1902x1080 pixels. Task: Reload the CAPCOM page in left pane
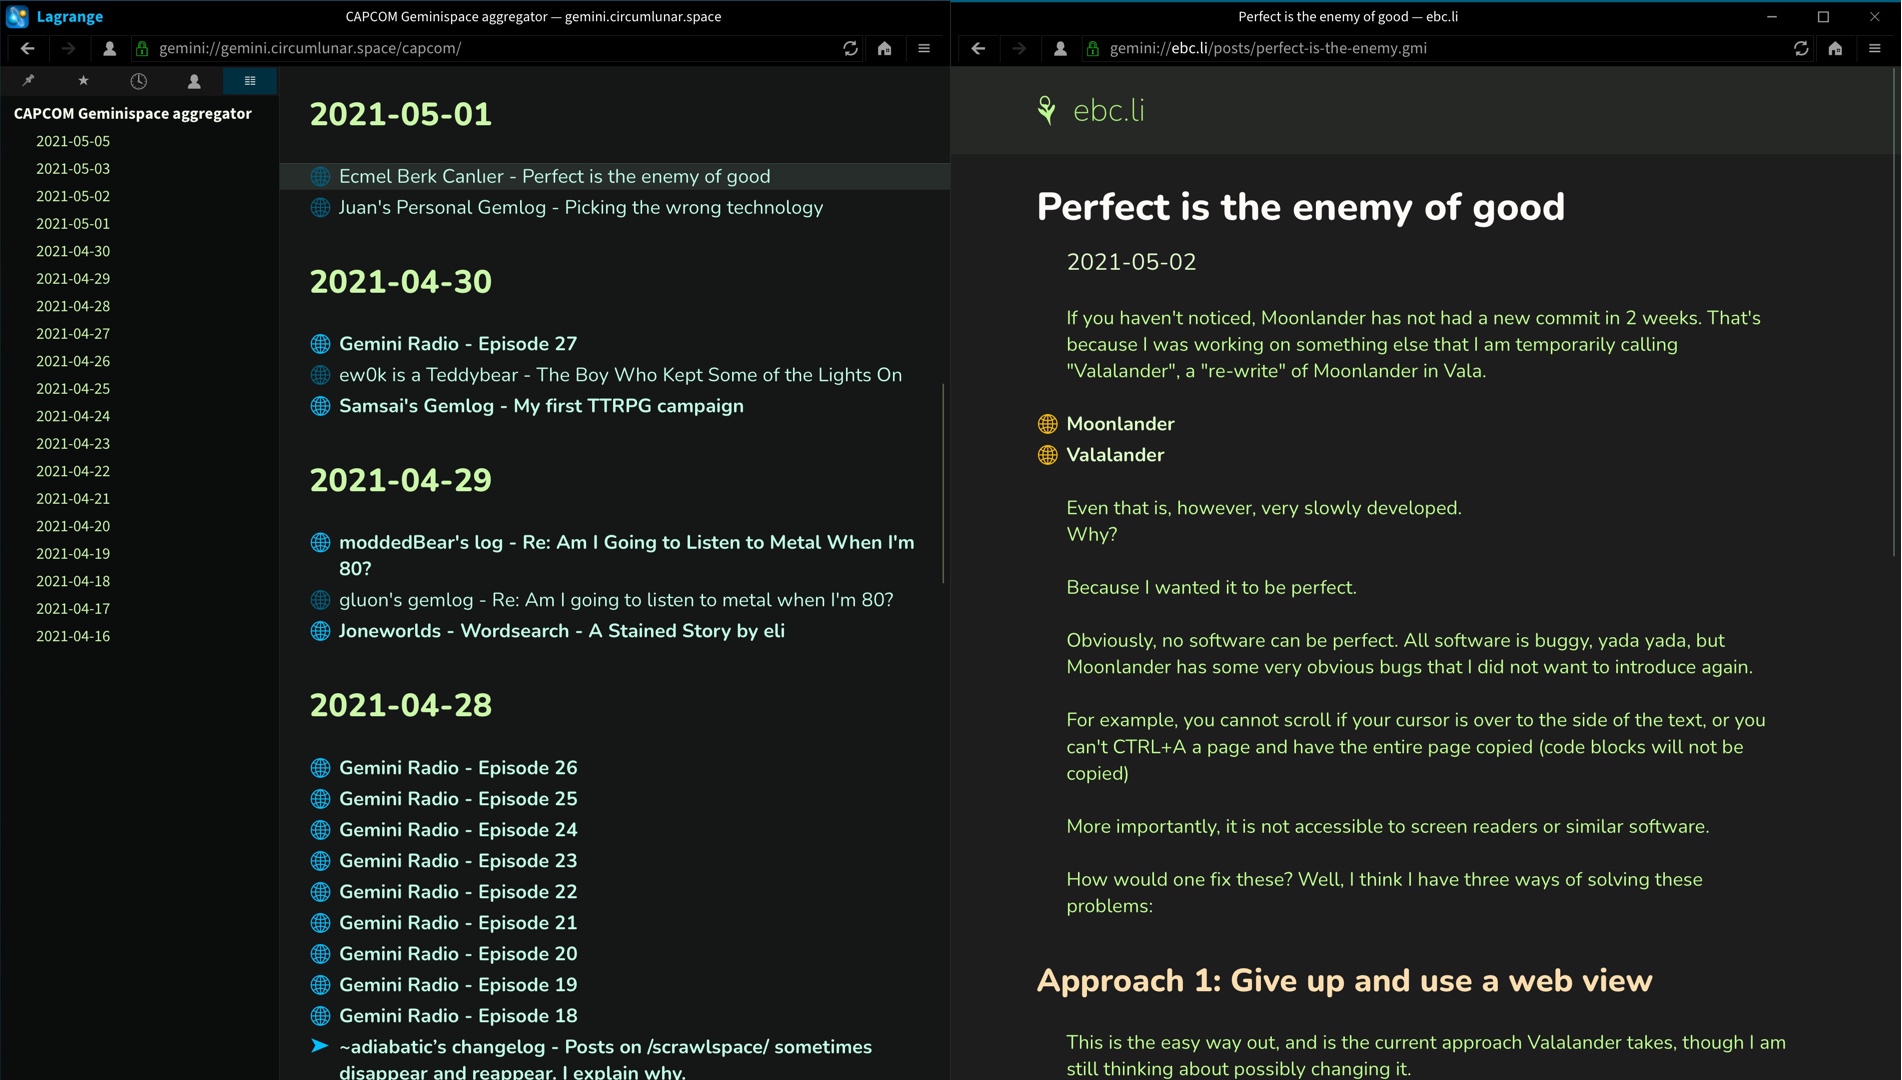850,48
